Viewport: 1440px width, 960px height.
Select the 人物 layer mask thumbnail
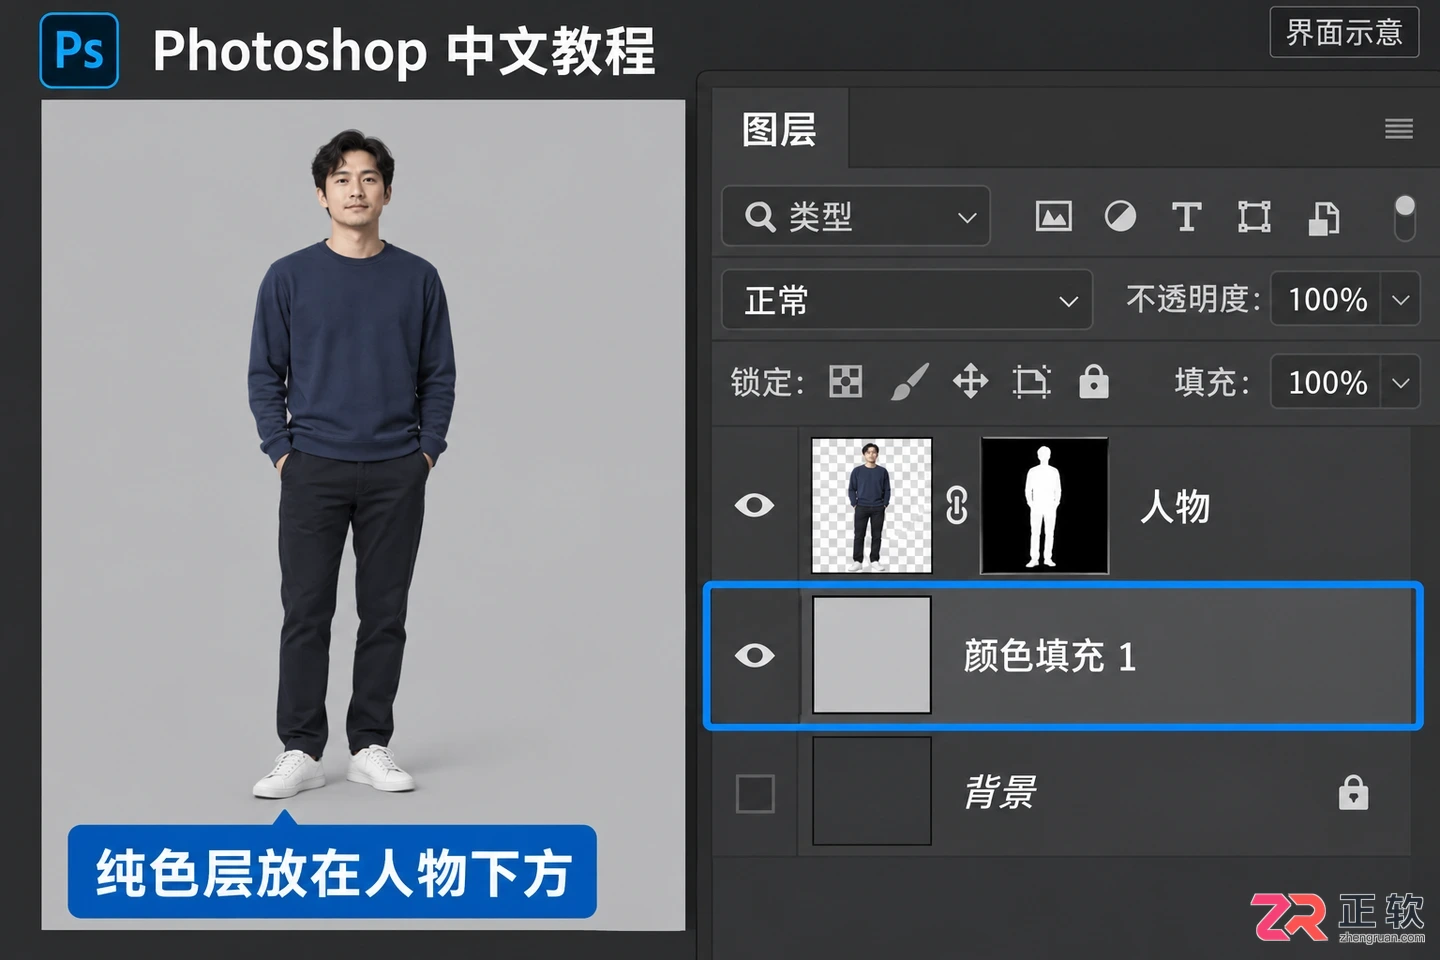1045,505
